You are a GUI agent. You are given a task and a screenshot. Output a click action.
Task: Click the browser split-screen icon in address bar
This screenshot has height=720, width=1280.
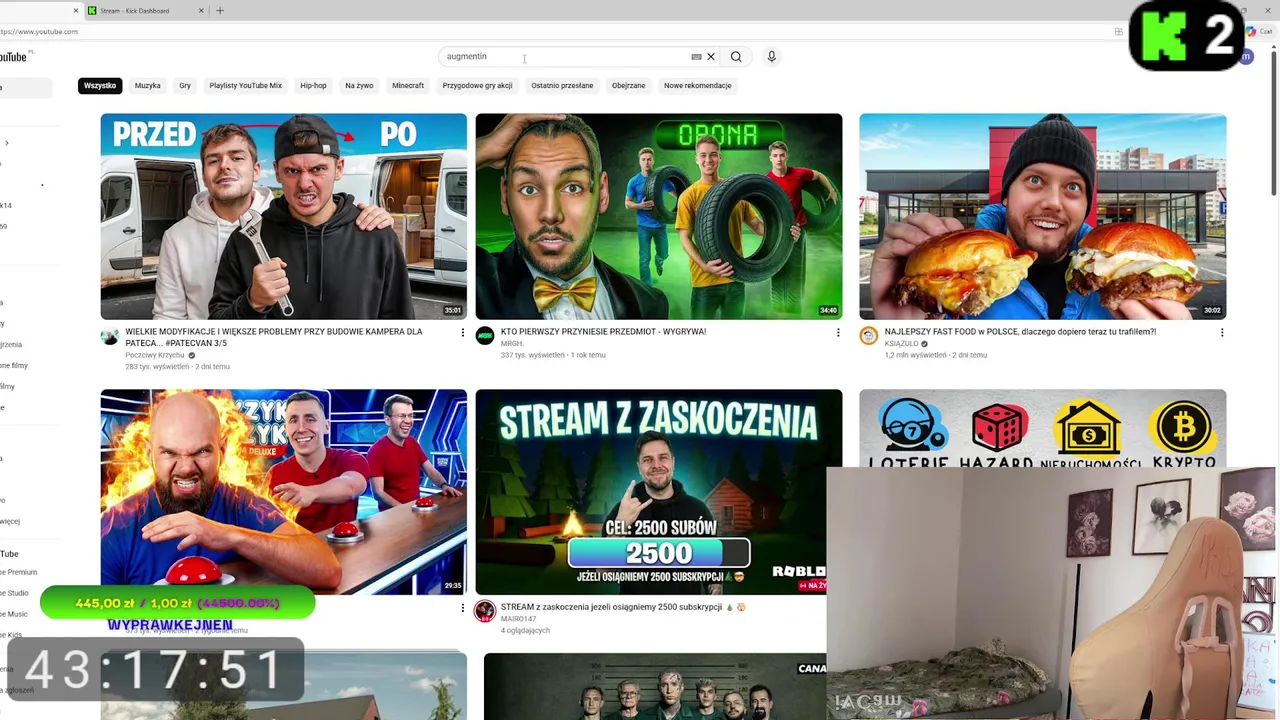1118,32
